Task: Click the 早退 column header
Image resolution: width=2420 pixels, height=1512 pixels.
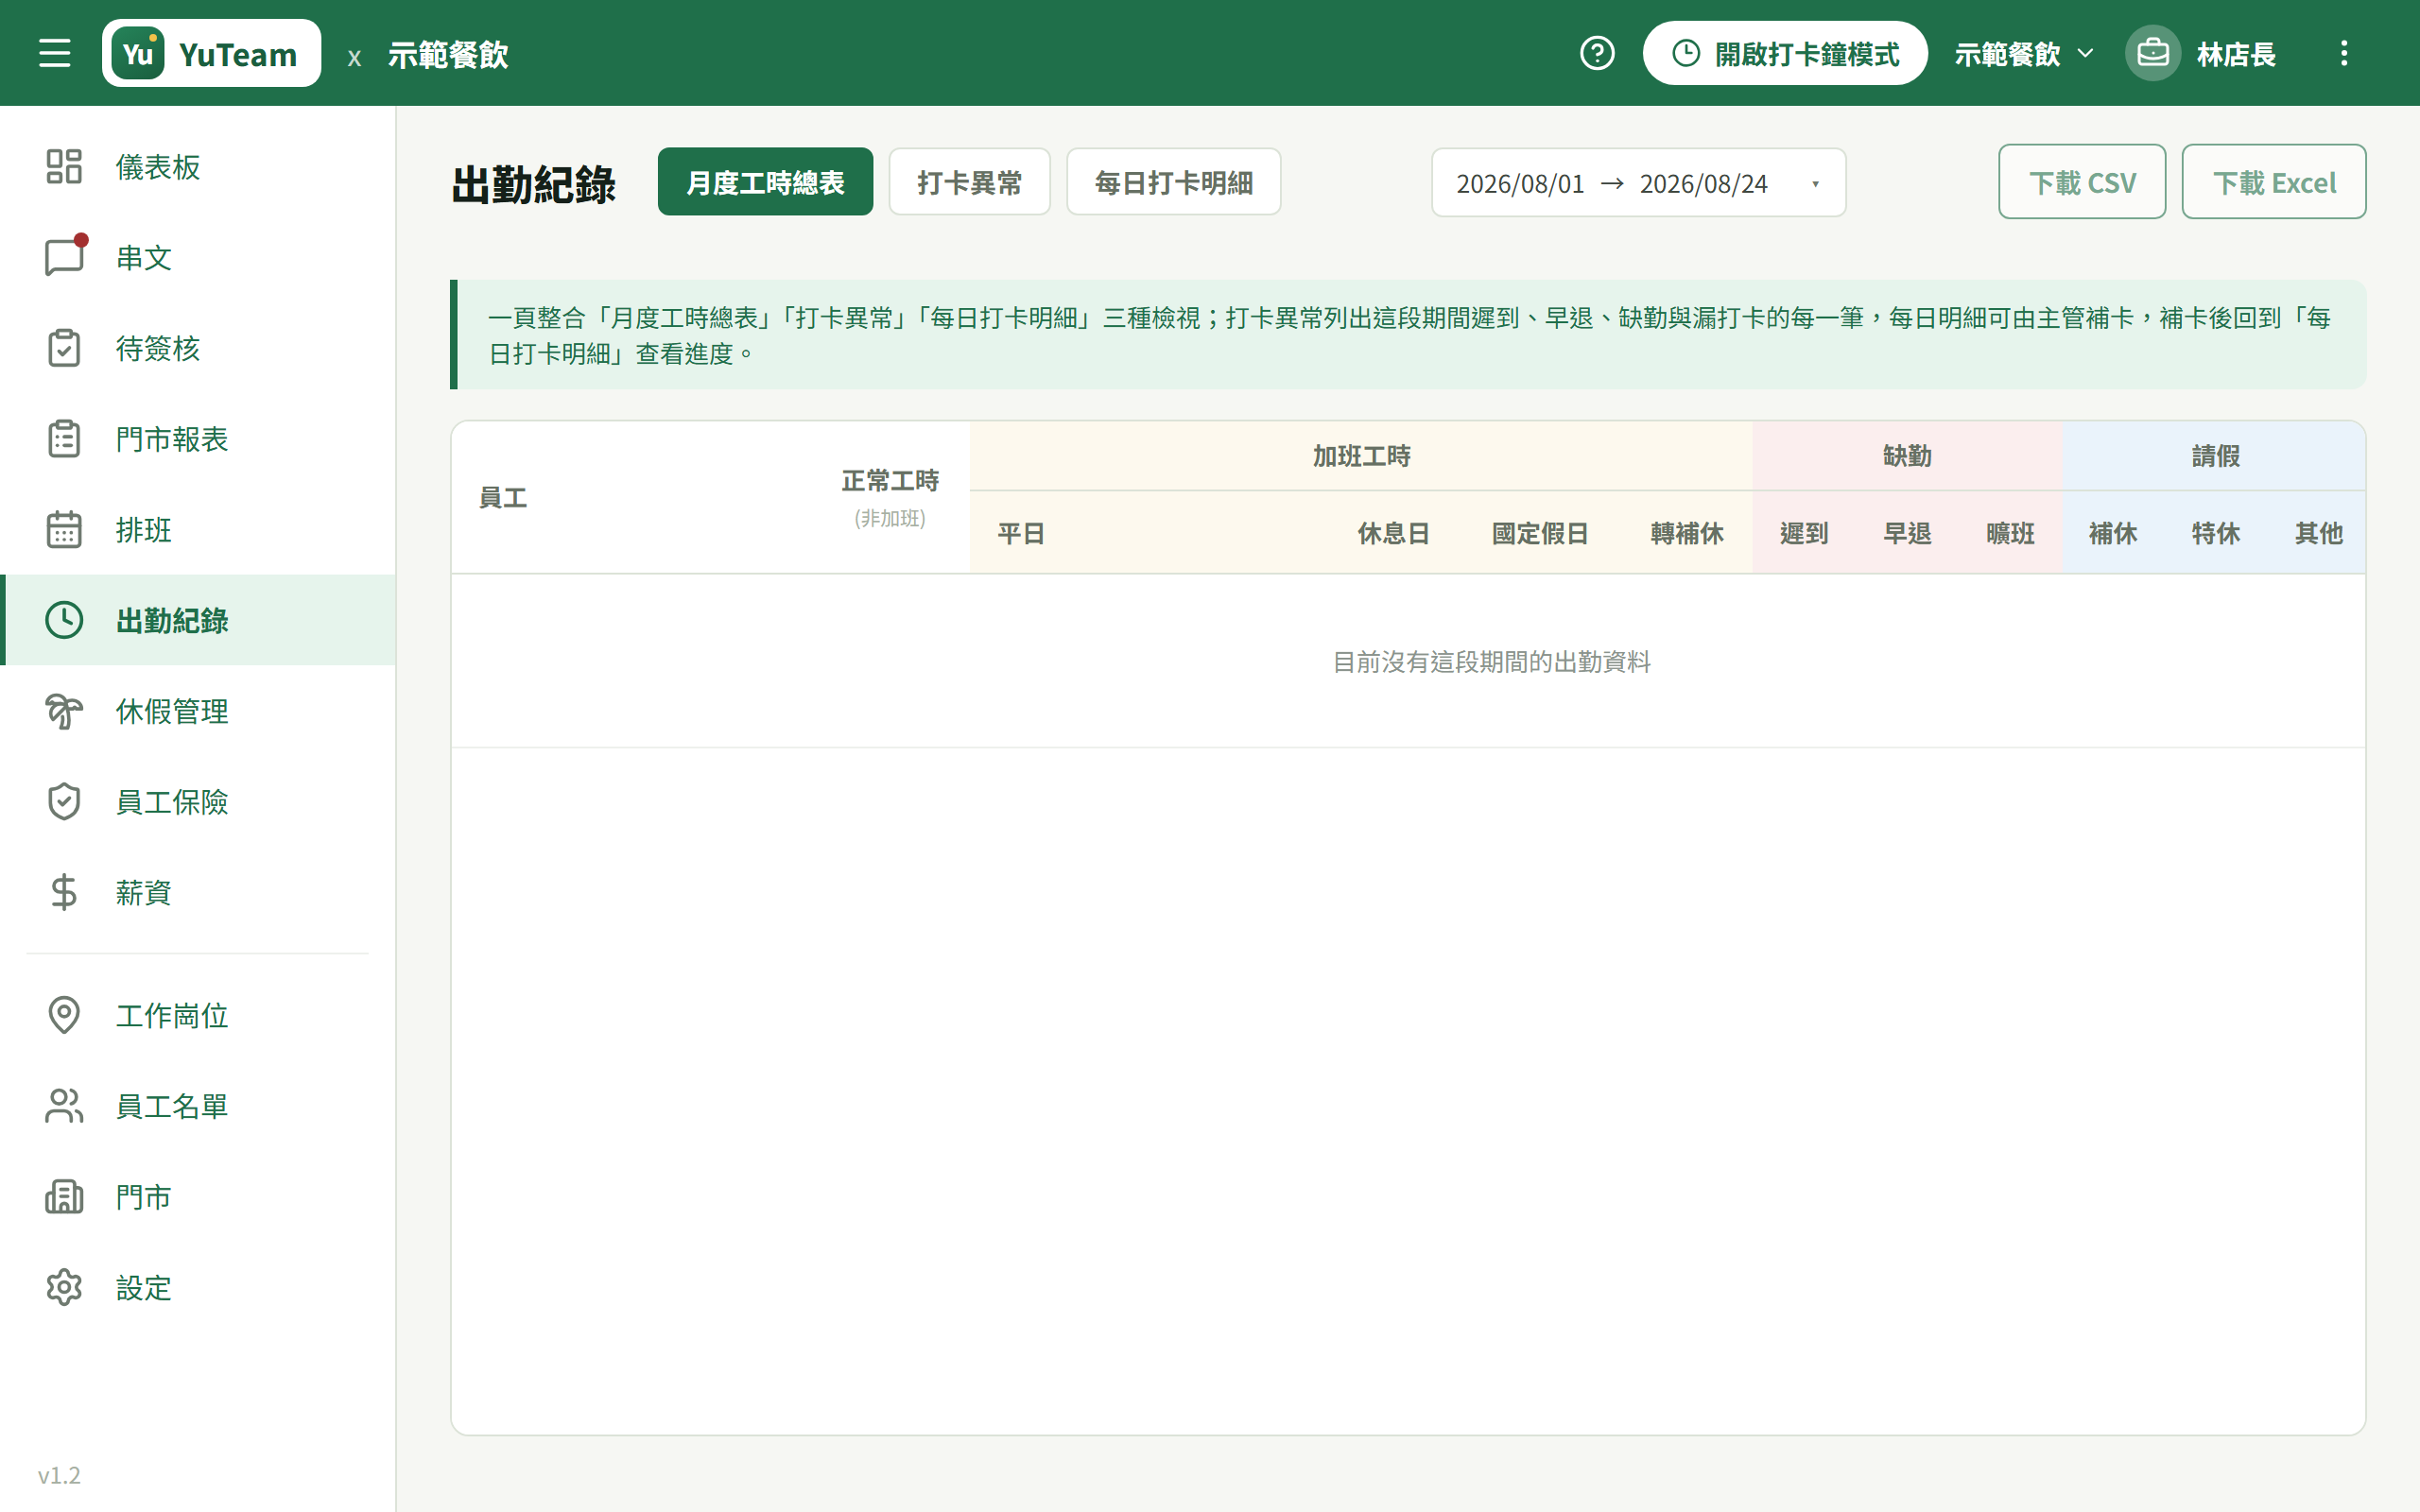Action: (1907, 534)
